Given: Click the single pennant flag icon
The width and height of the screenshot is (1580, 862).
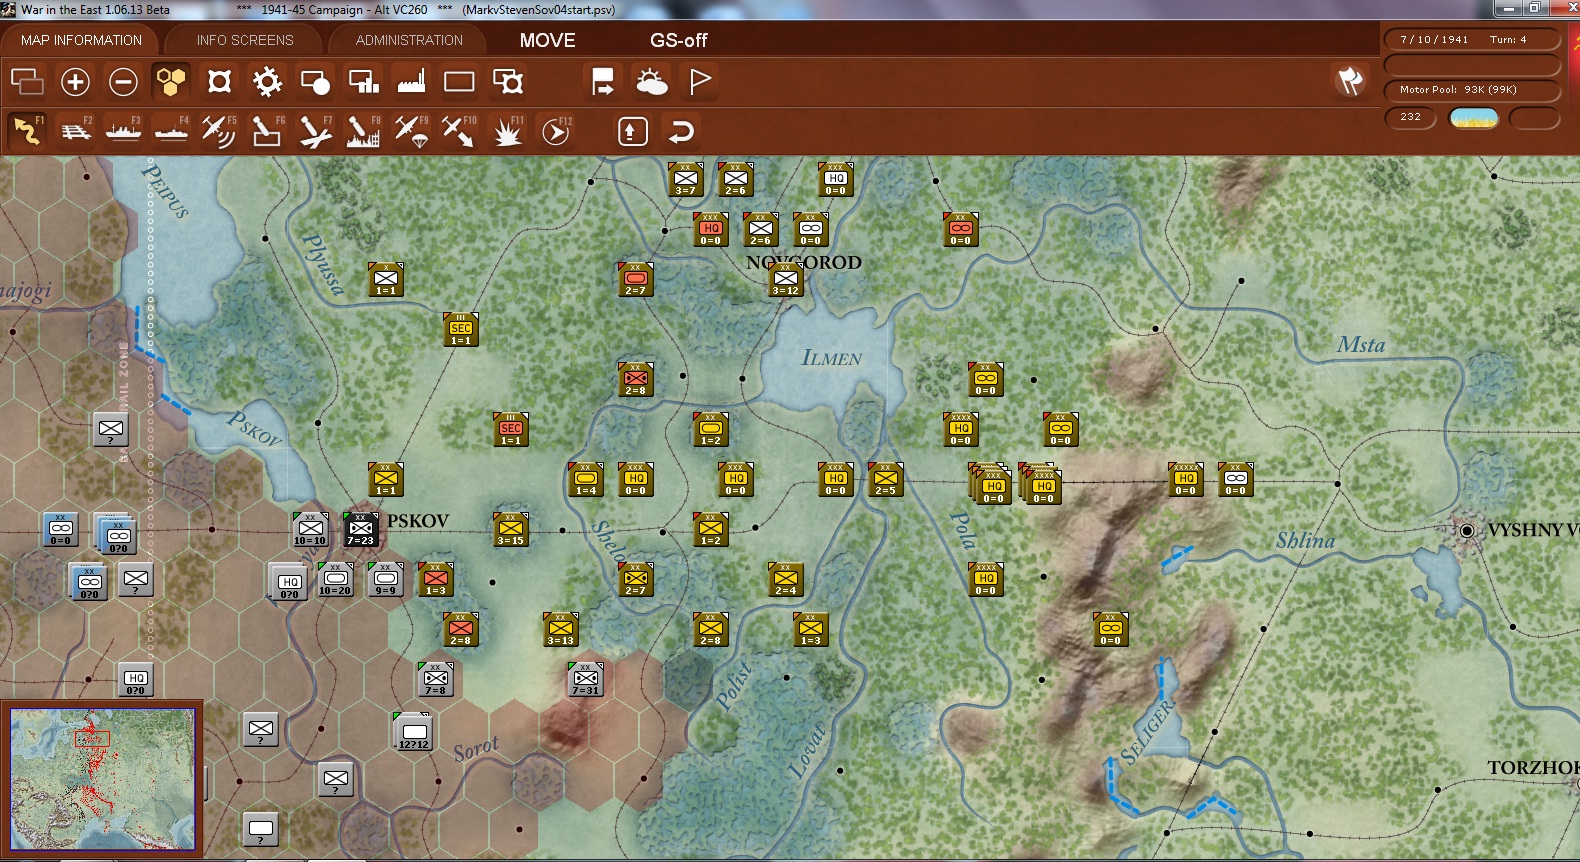Looking at the screenshot, I should click(x=700, y=81).
